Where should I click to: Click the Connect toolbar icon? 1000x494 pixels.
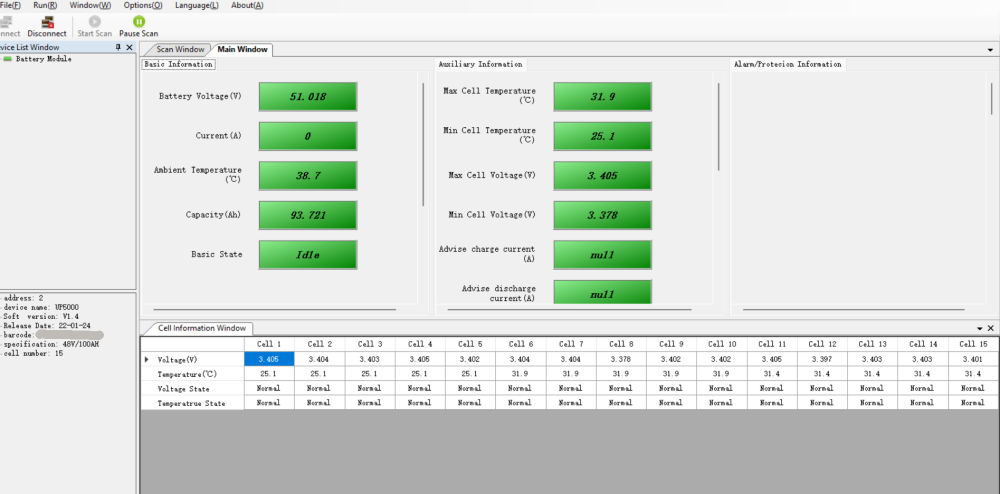pos(5,22)
